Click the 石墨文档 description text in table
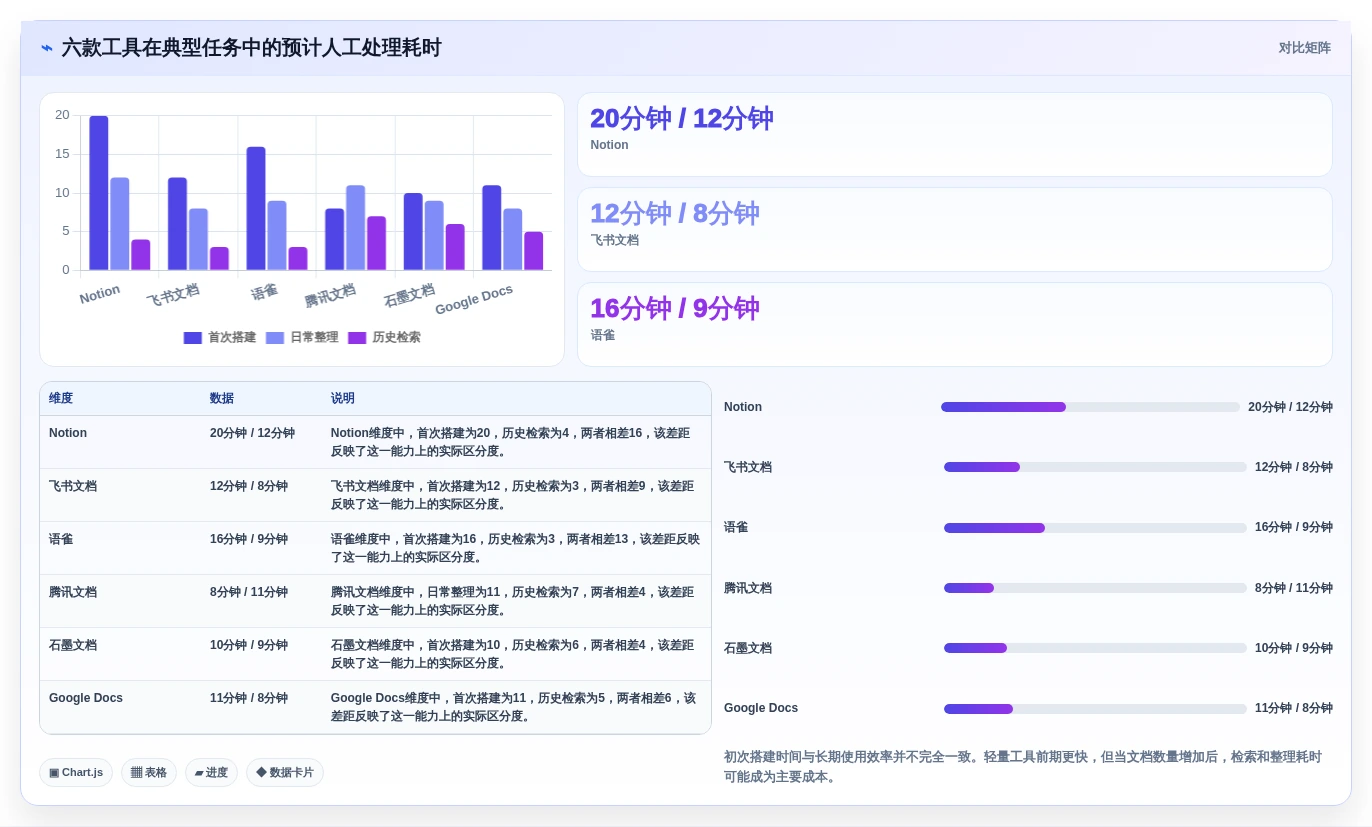The height and width of the screenshot is (827, 1372). coord(514,654)
